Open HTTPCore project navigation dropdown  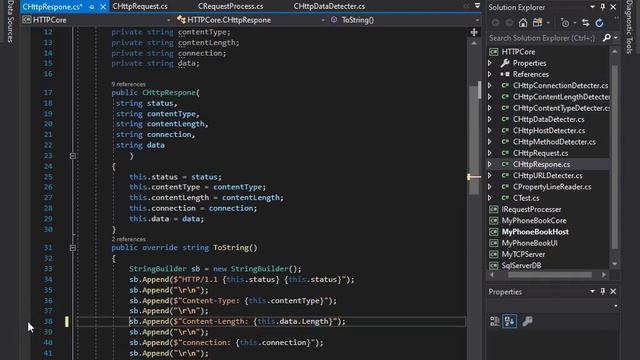pyautogui.click(x=168, y=20)
